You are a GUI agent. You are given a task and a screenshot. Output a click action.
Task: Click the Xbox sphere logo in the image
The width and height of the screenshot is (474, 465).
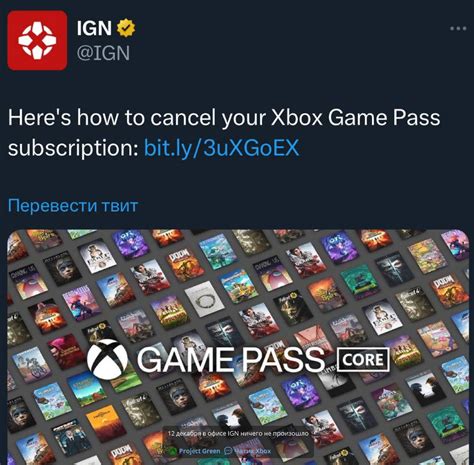107,359
